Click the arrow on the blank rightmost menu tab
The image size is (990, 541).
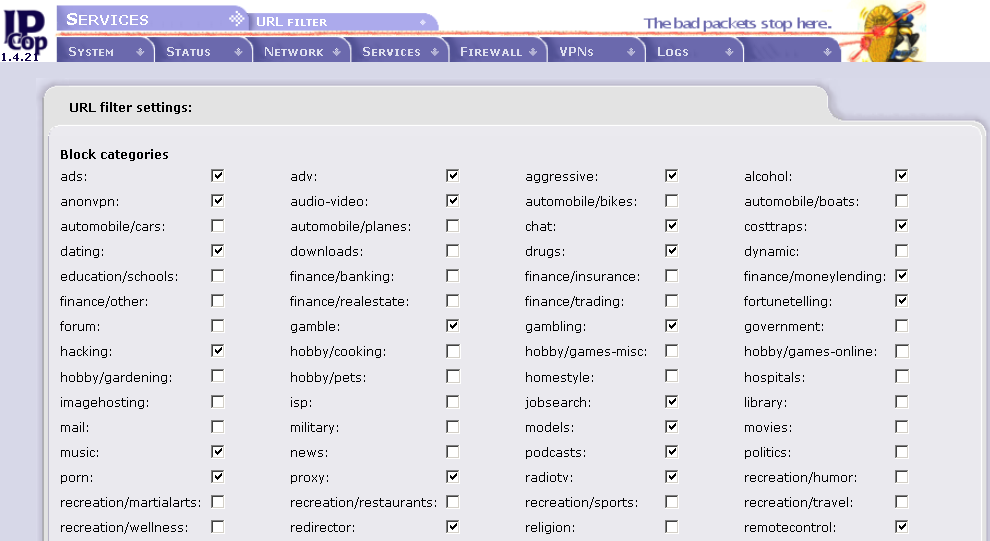pos(827,52)
